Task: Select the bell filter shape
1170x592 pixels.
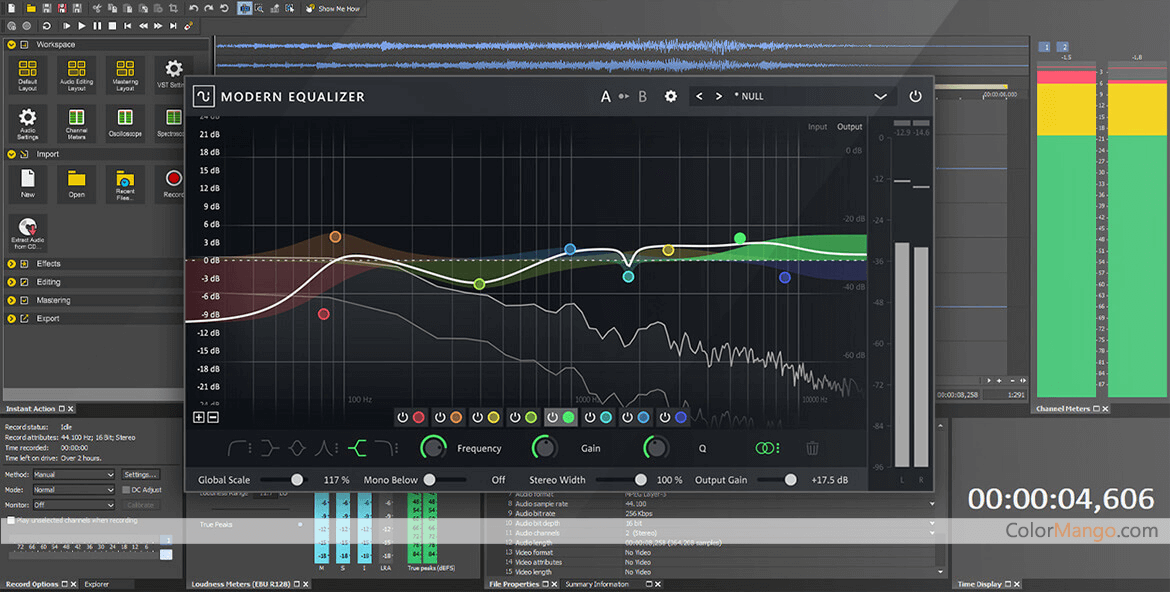Action: [x=297, y=448]
